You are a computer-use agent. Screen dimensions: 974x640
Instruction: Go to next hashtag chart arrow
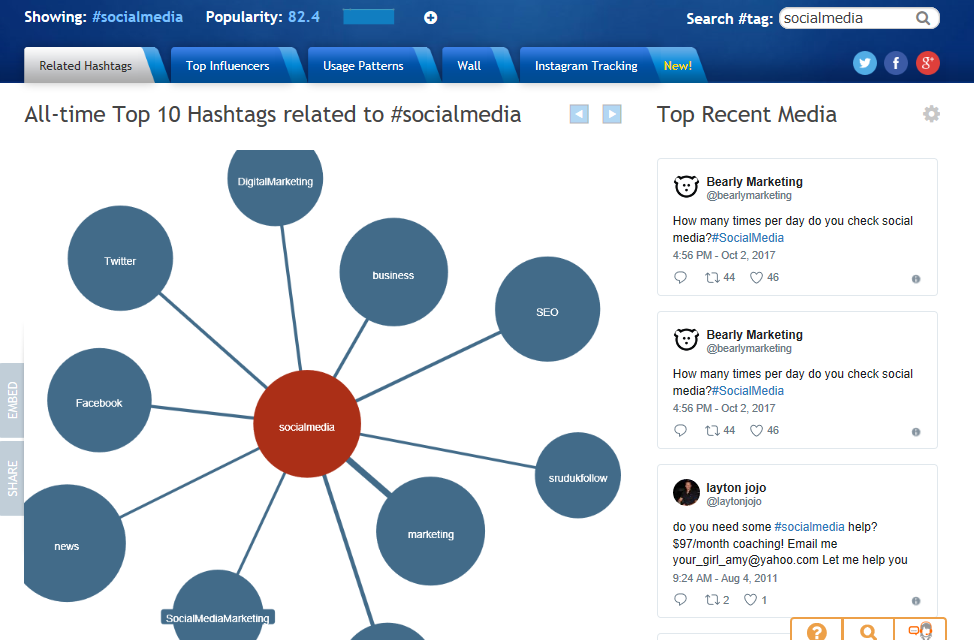point(612,114)
